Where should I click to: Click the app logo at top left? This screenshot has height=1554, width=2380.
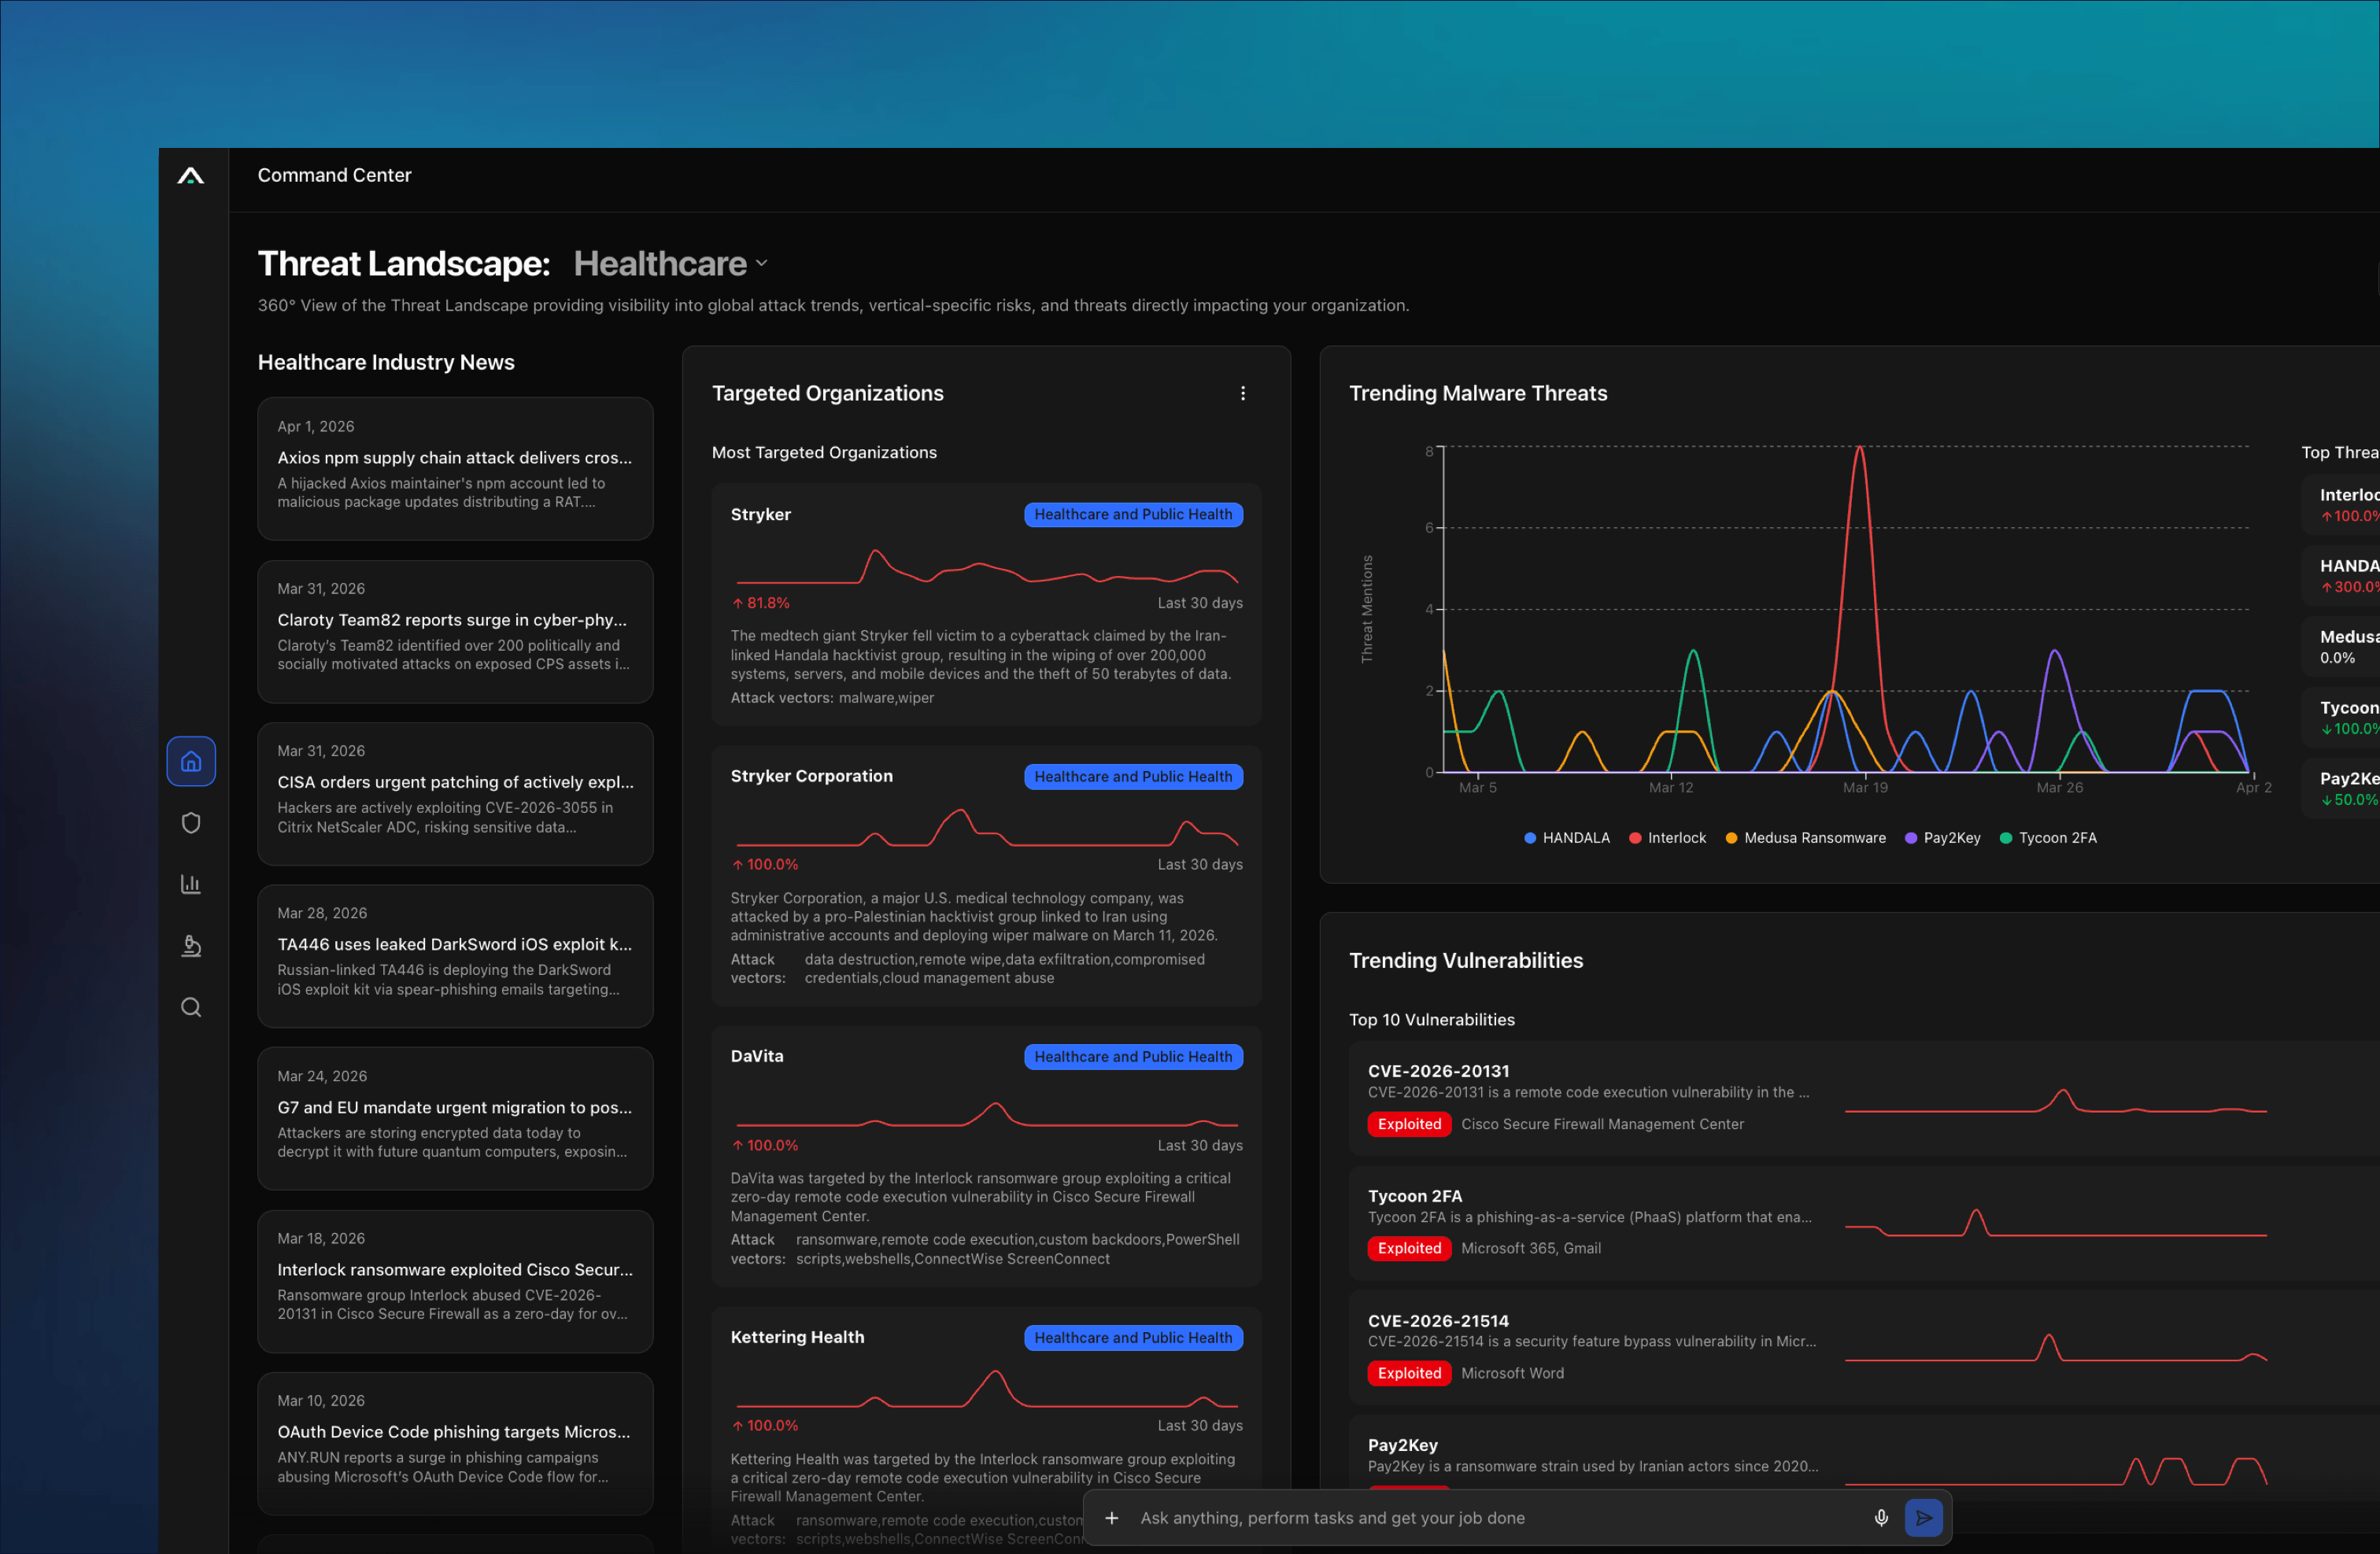[191, 176]
